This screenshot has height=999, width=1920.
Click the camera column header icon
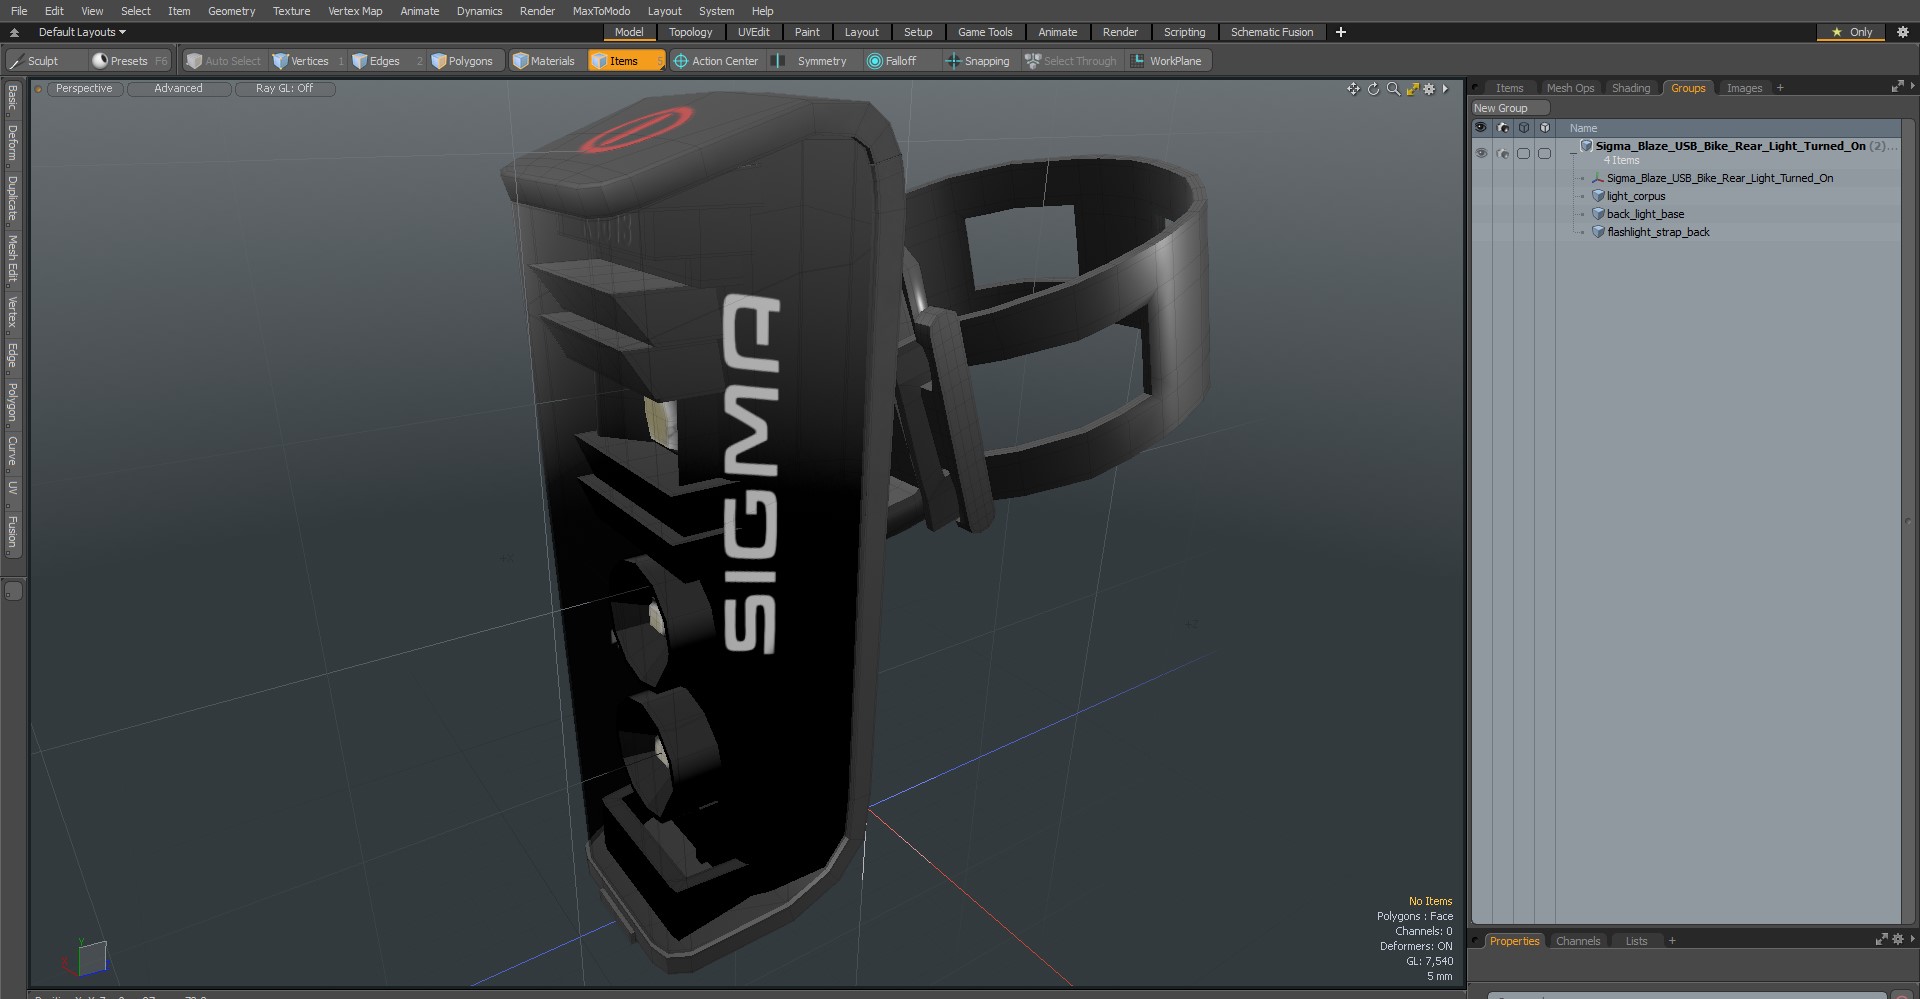point(1502,128)
